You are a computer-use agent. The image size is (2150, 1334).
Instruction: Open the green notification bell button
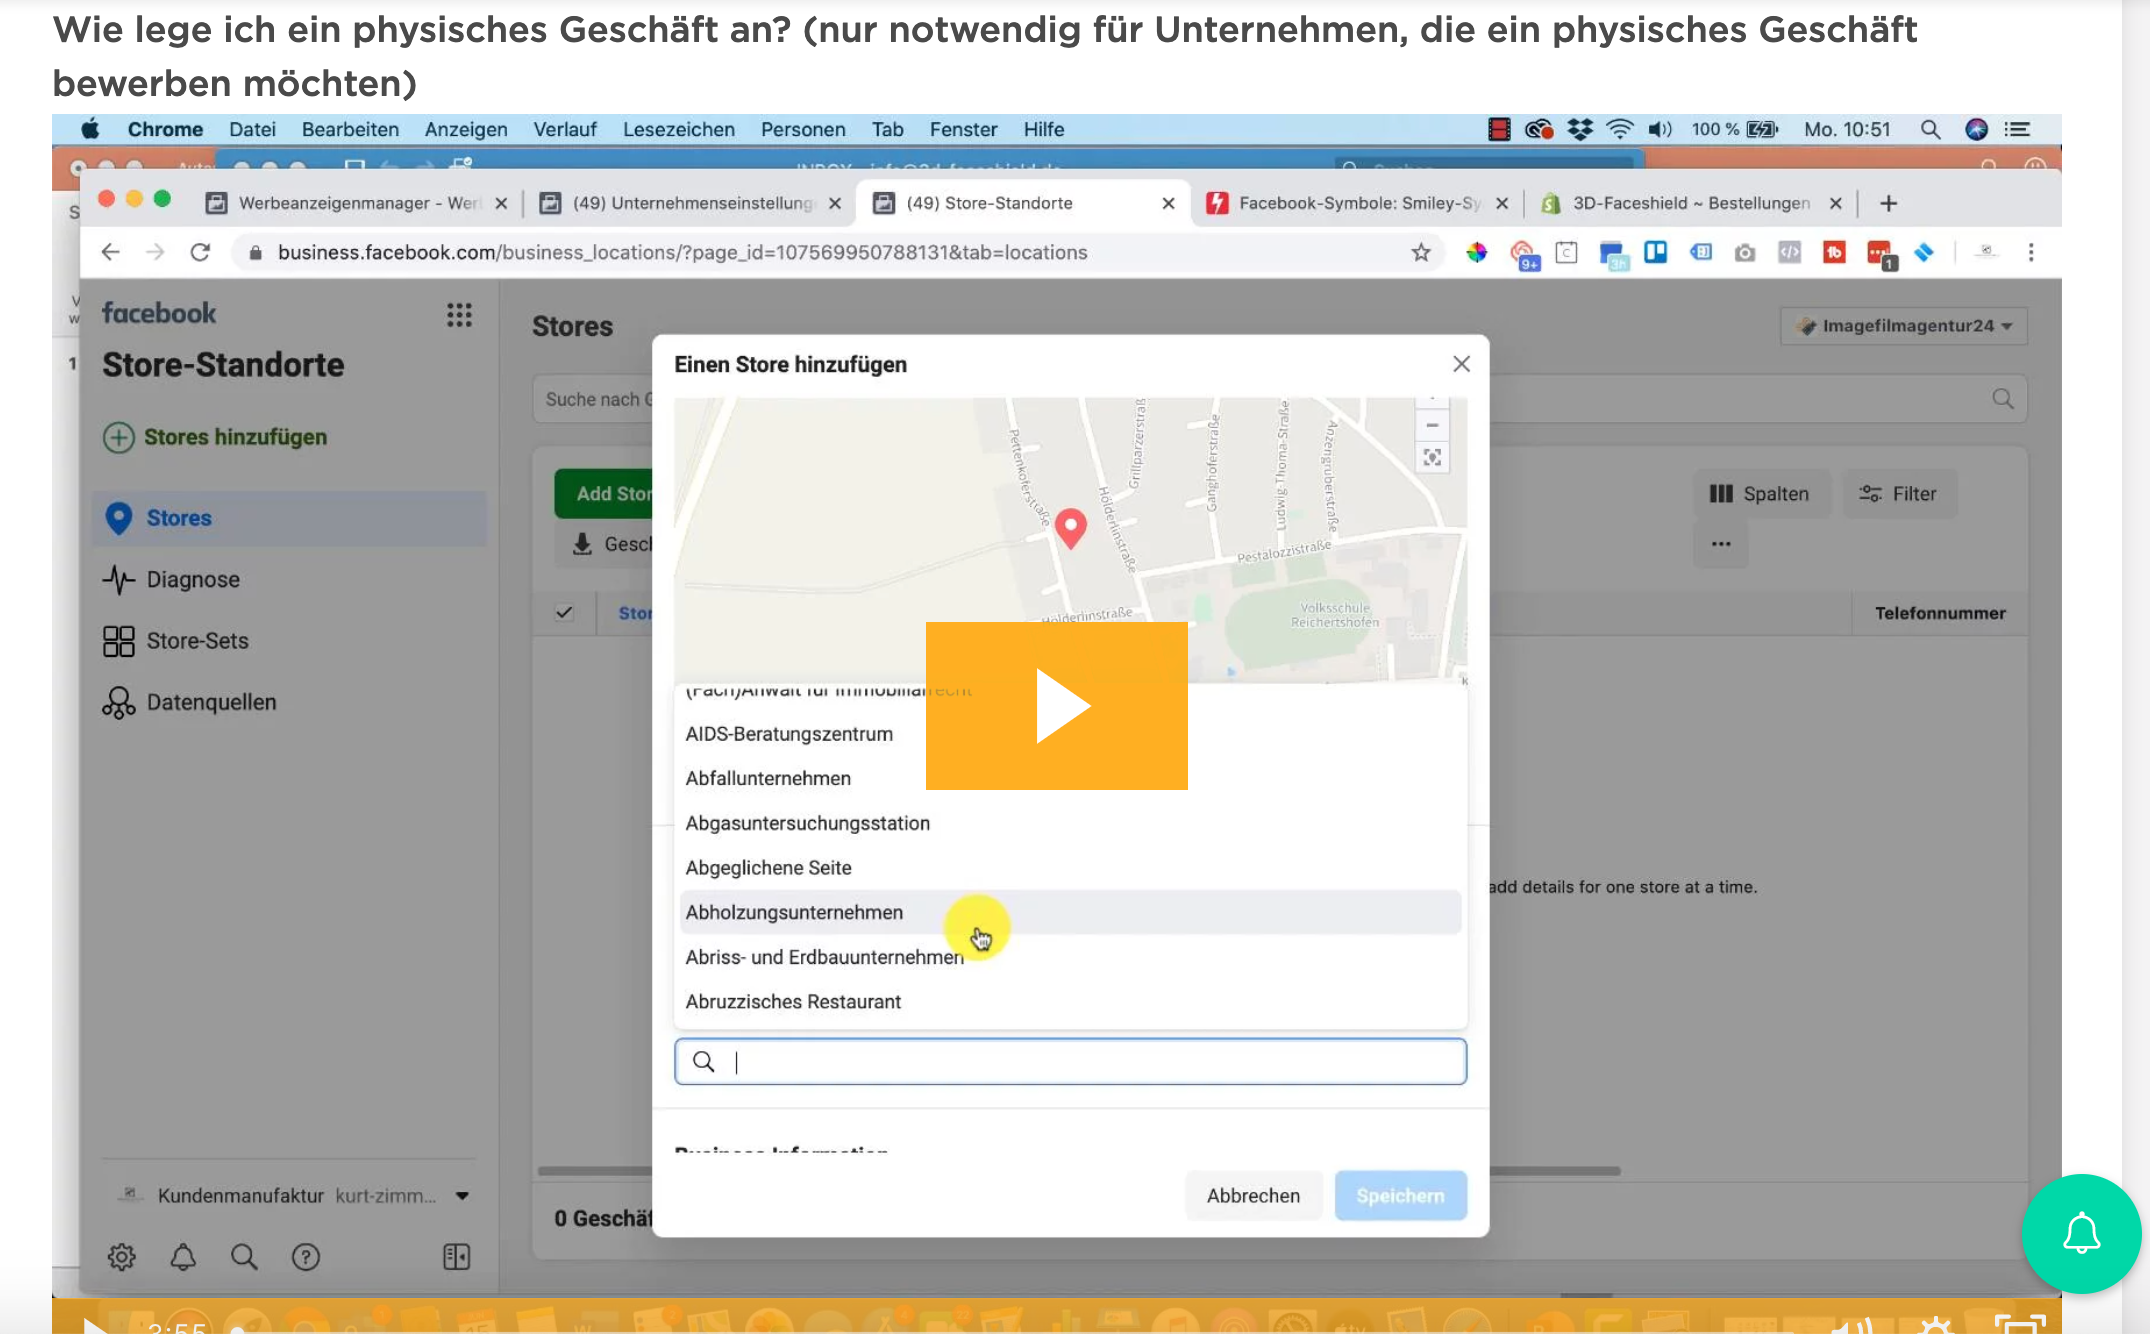coord(2081,1233)
